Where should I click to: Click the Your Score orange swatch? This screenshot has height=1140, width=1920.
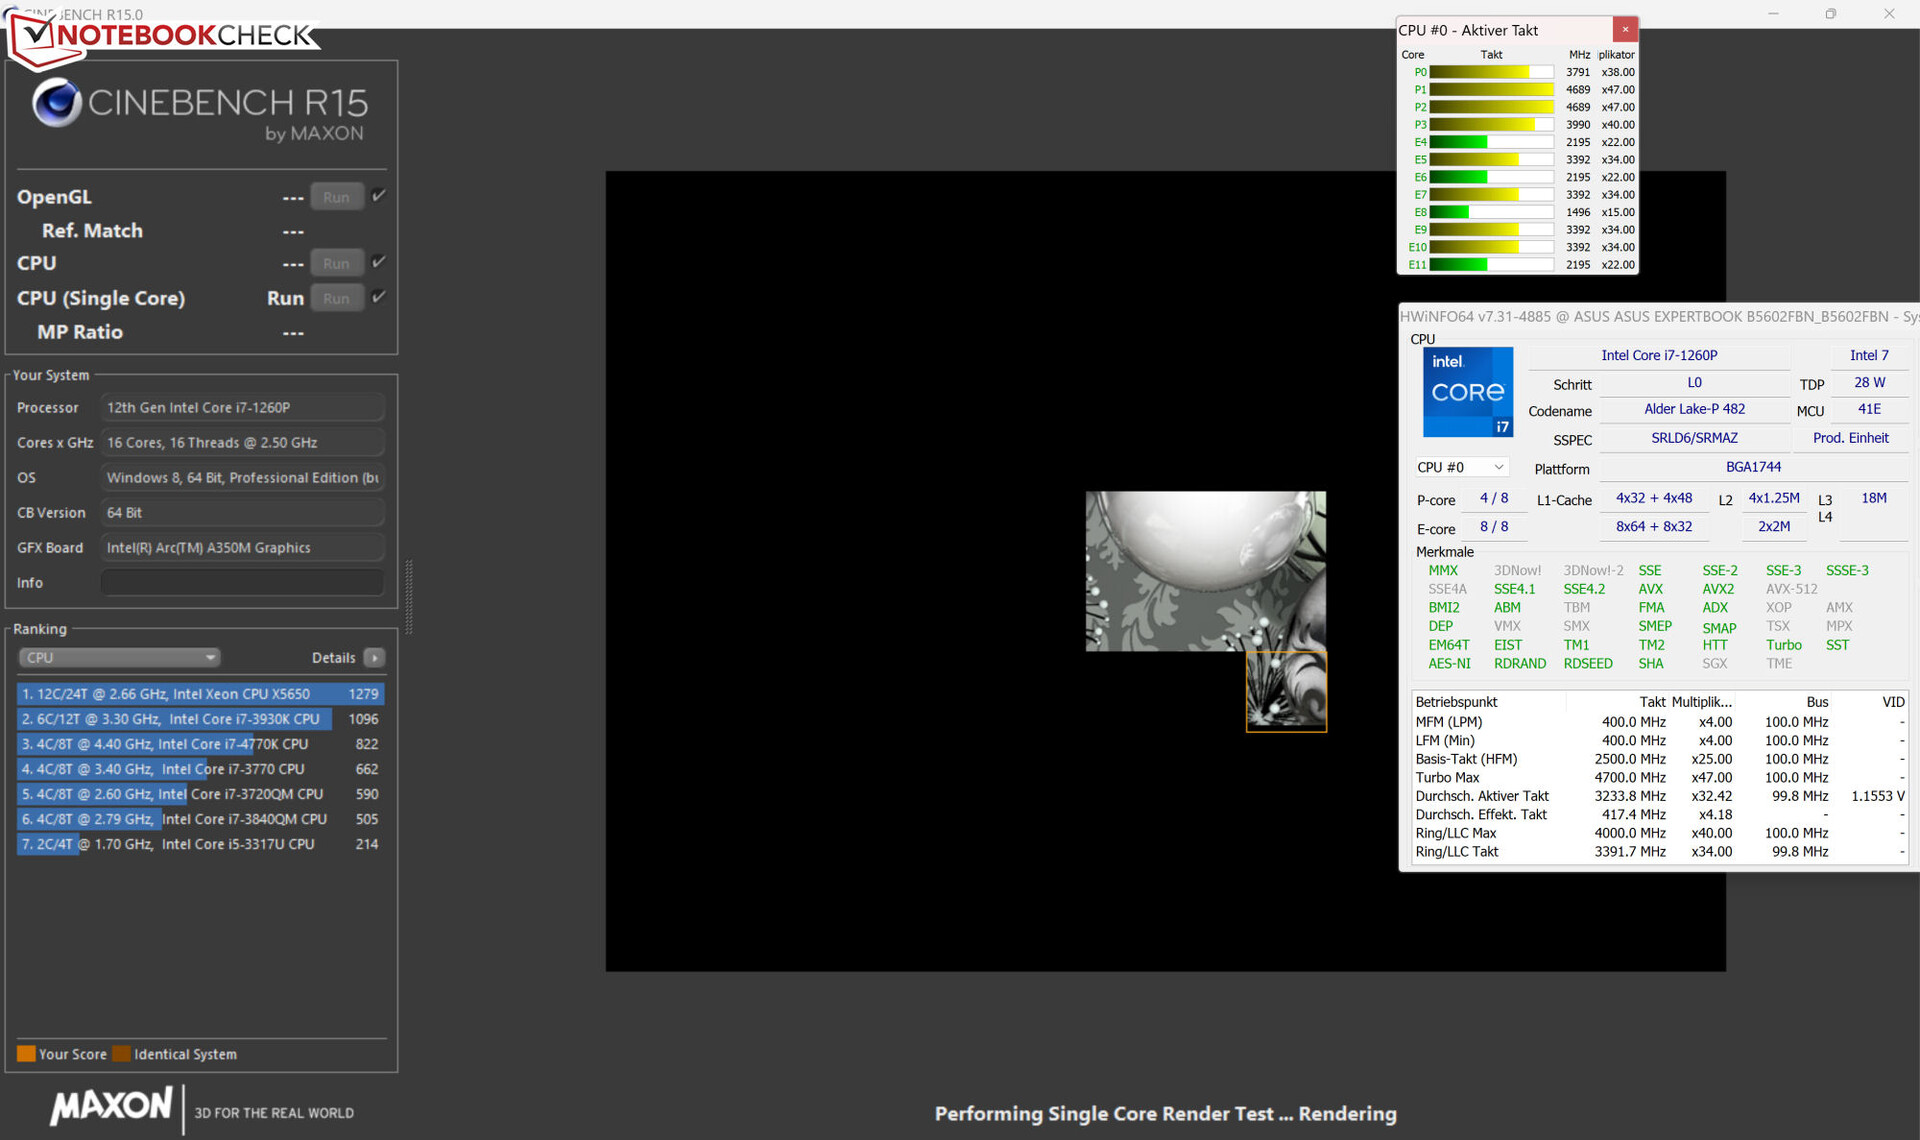coord(26,1053)
